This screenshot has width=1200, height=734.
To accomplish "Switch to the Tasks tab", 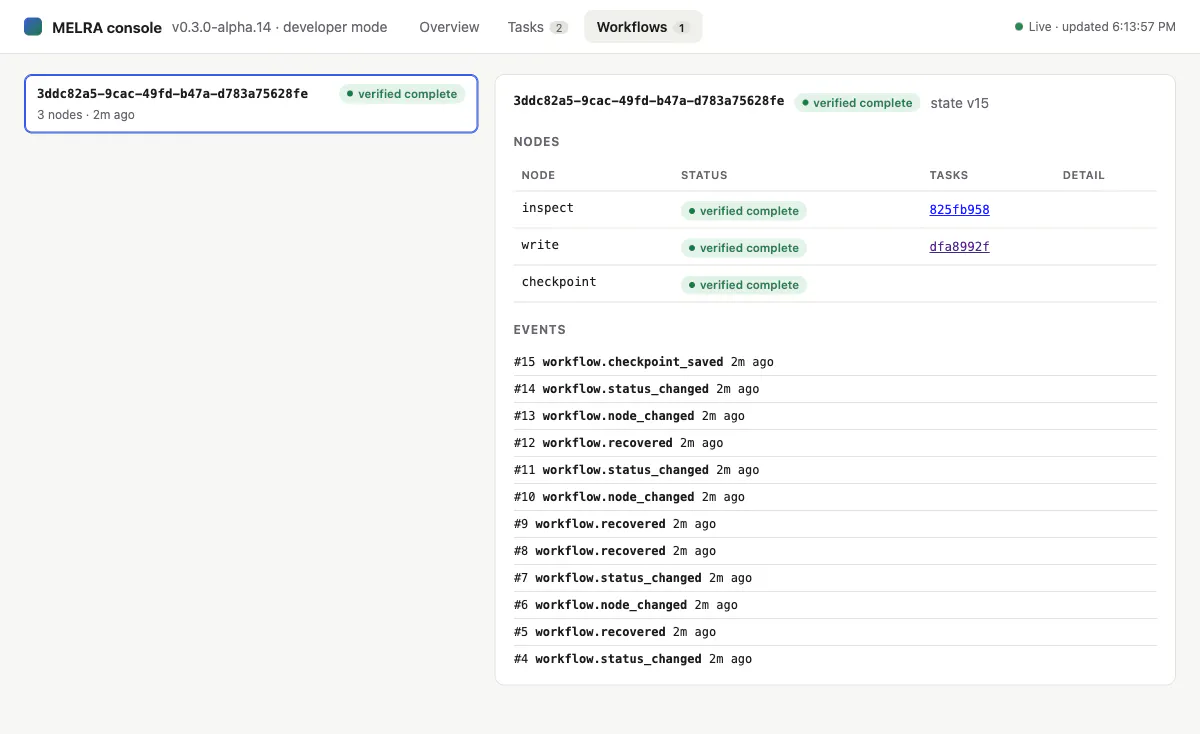I will tap(537, 27).
